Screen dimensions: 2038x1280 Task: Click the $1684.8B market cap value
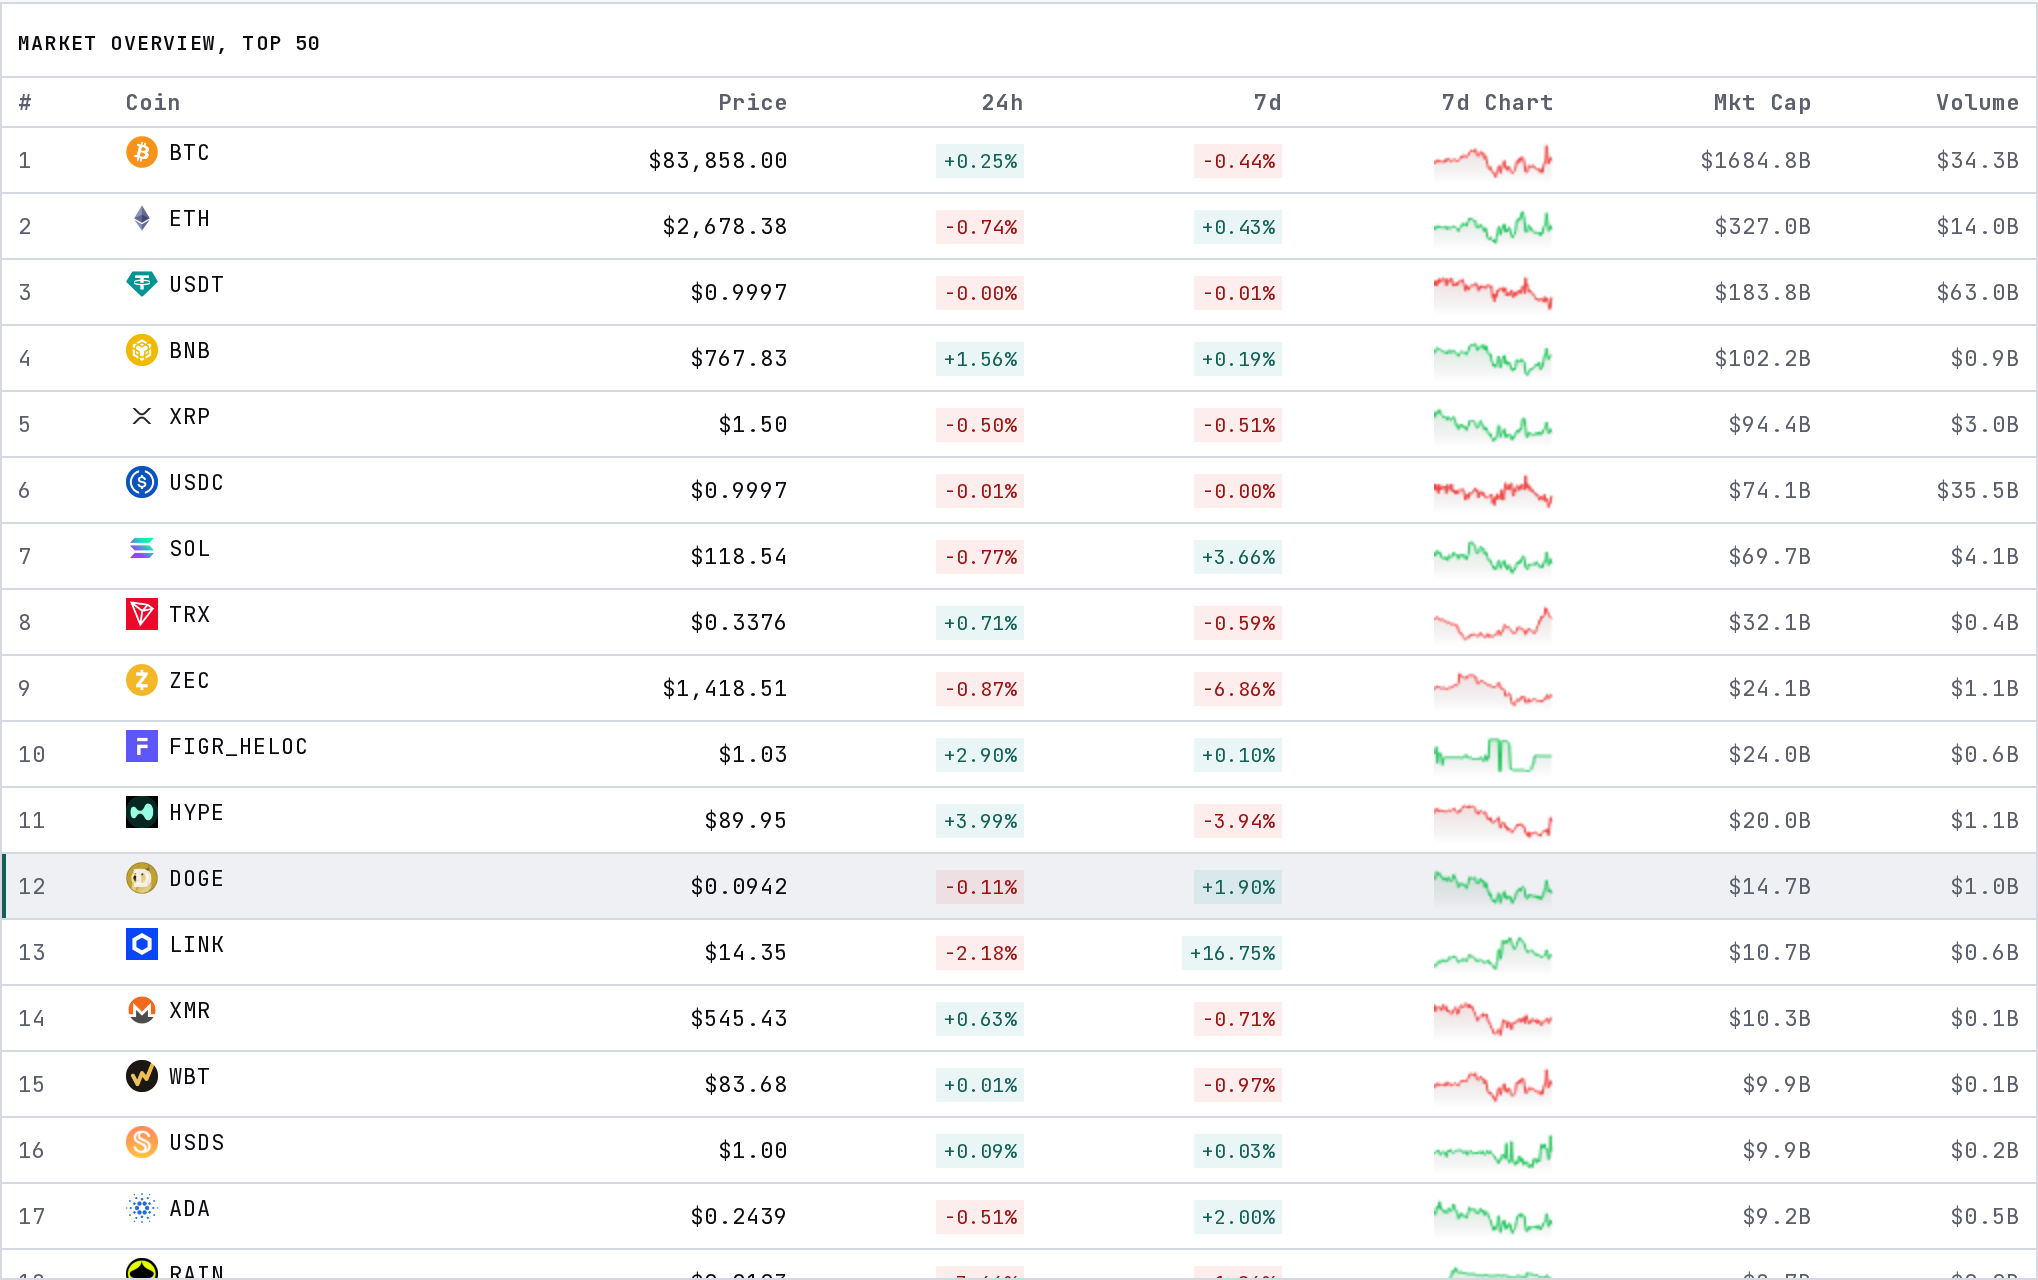pos(1755,161)
